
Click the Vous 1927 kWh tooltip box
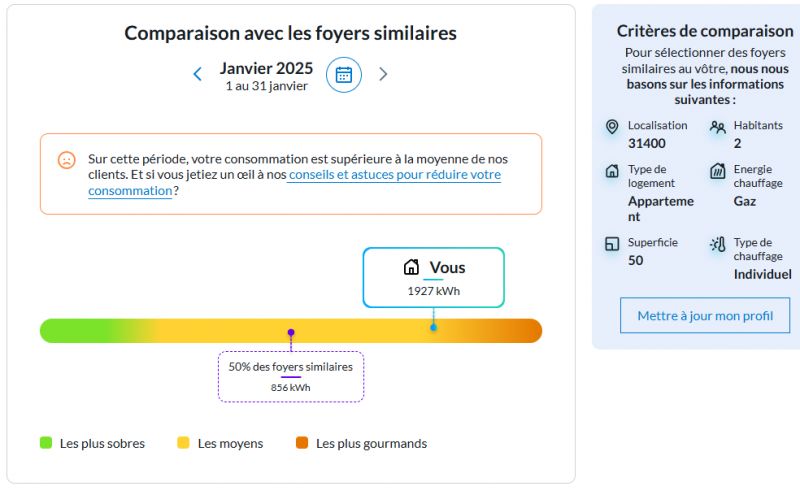pos(433,277)
